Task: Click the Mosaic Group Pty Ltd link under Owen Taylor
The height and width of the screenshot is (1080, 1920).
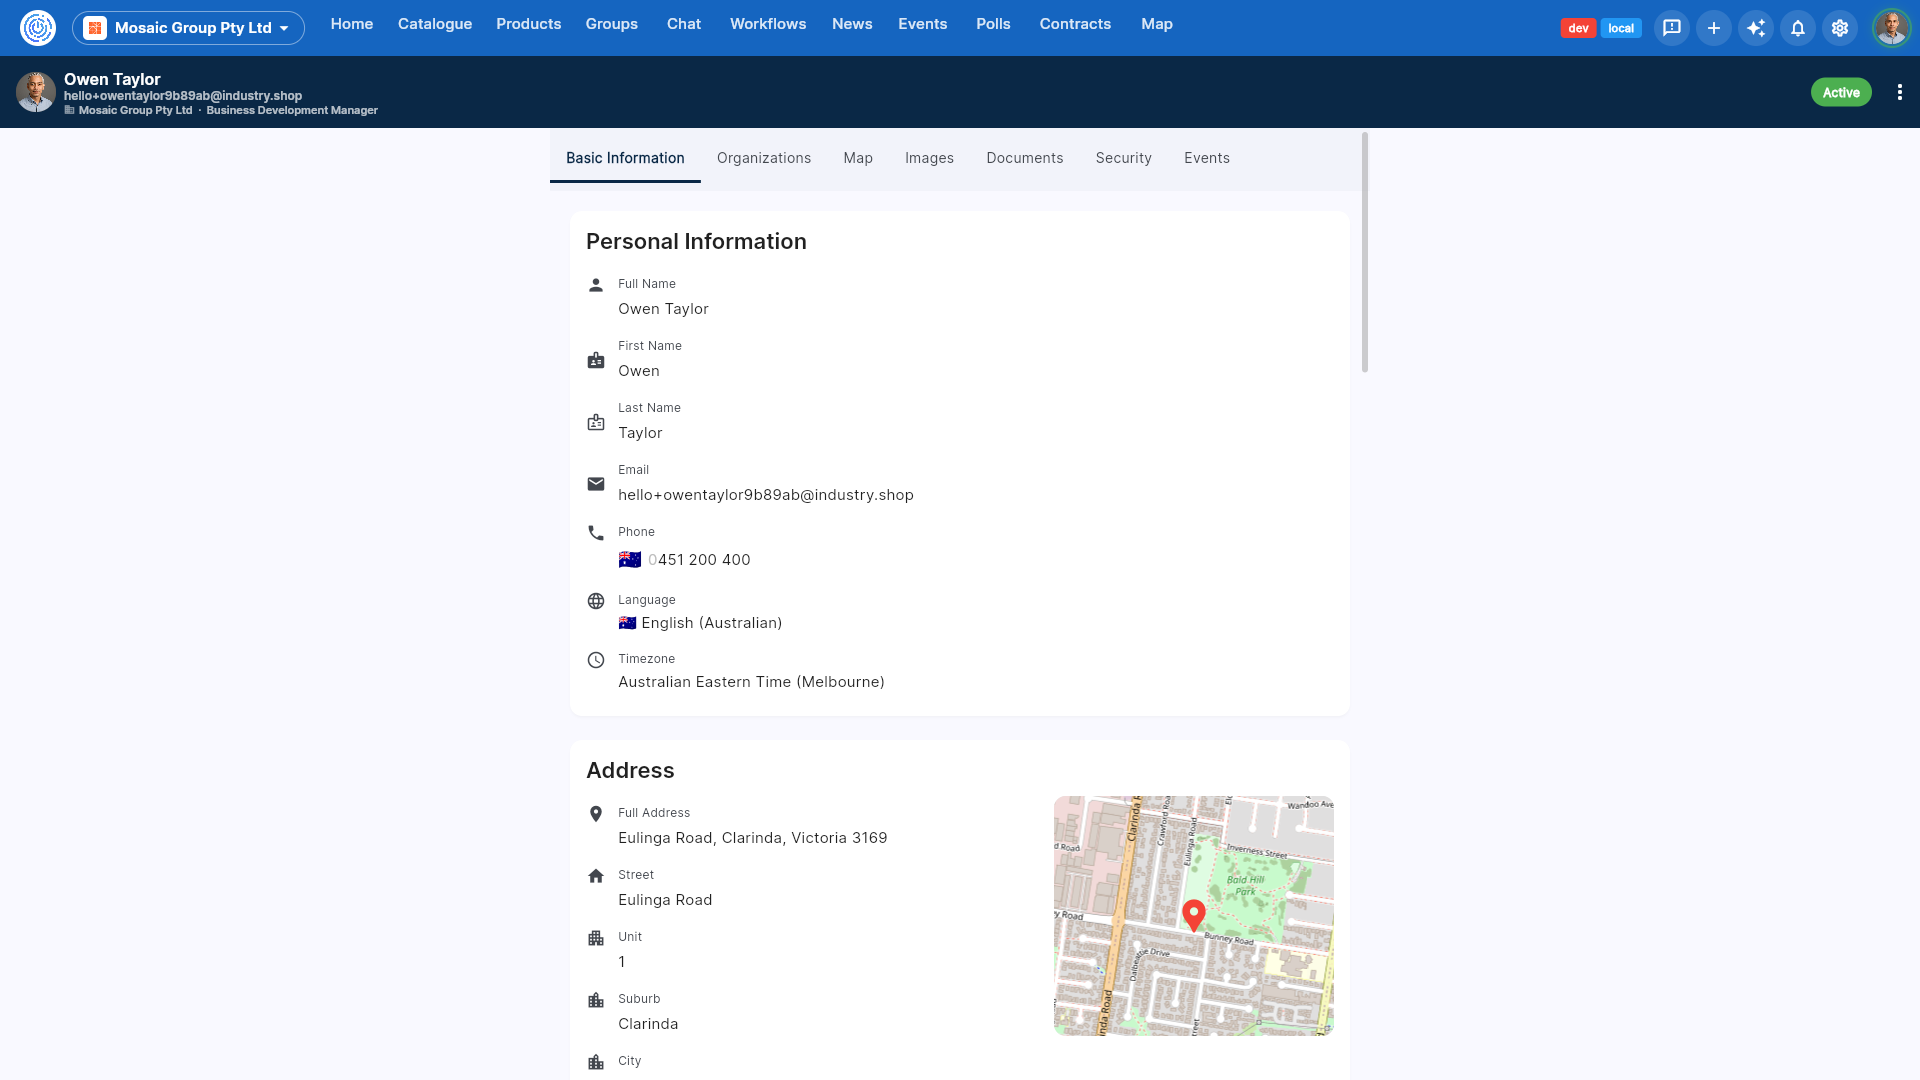Action: [135, 110]
